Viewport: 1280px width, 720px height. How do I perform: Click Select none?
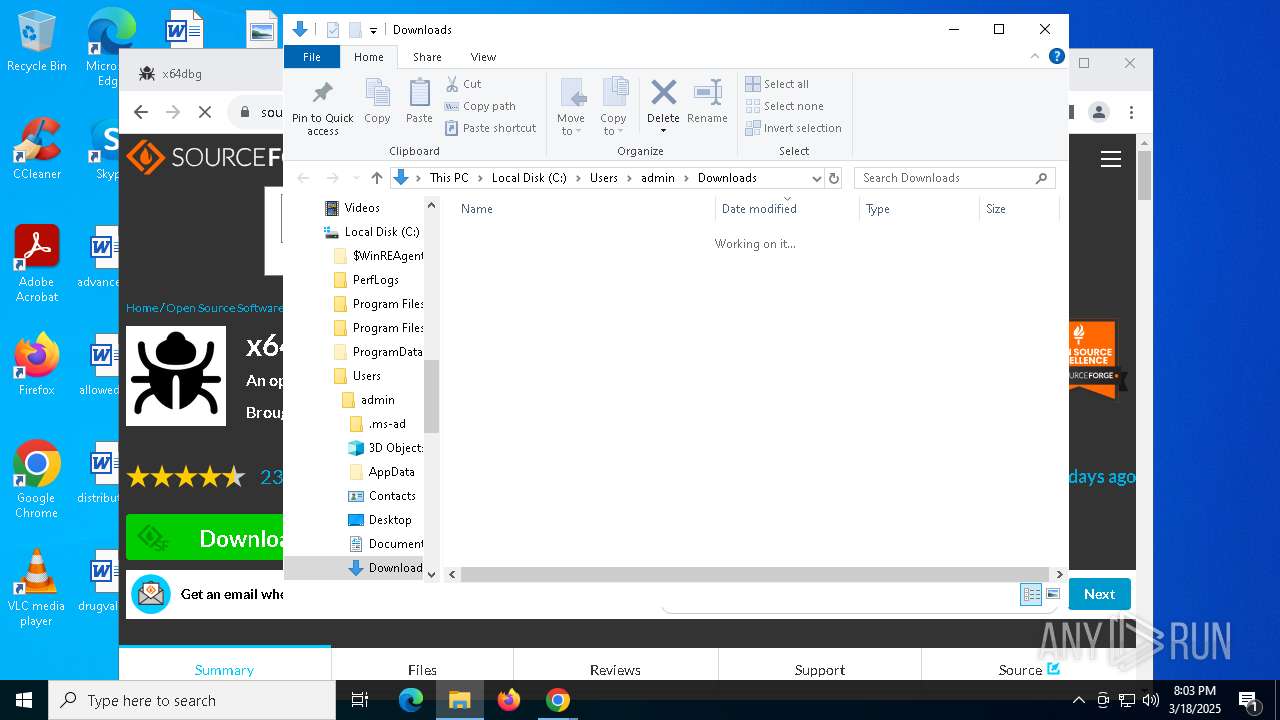(784, 106)
